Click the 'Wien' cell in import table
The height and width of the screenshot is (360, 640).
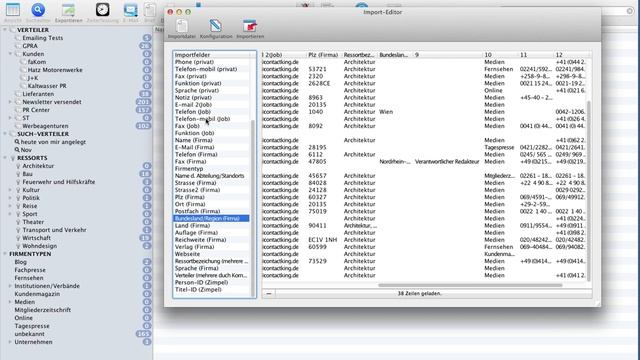tap(386, 112)
